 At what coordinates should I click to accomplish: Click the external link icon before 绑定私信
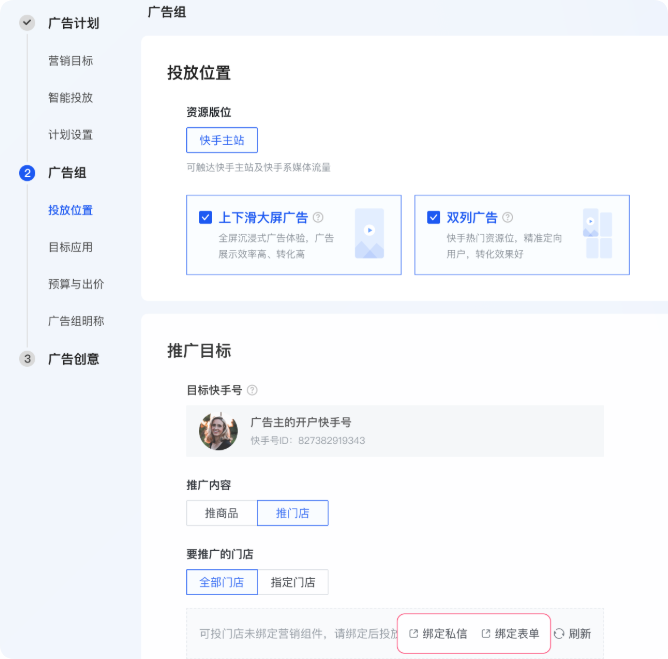[413, 633]
